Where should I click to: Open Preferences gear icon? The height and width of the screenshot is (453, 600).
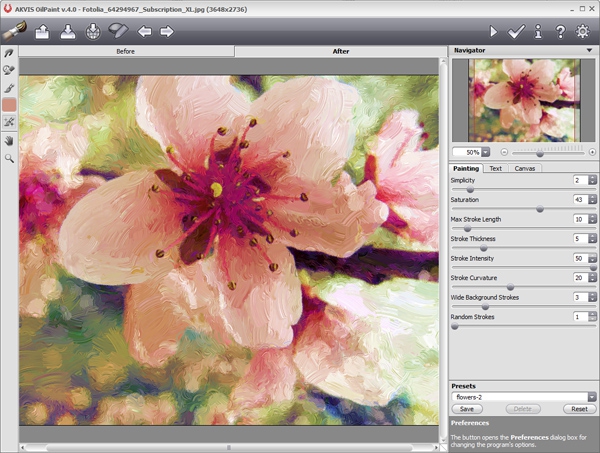[582, 31]
